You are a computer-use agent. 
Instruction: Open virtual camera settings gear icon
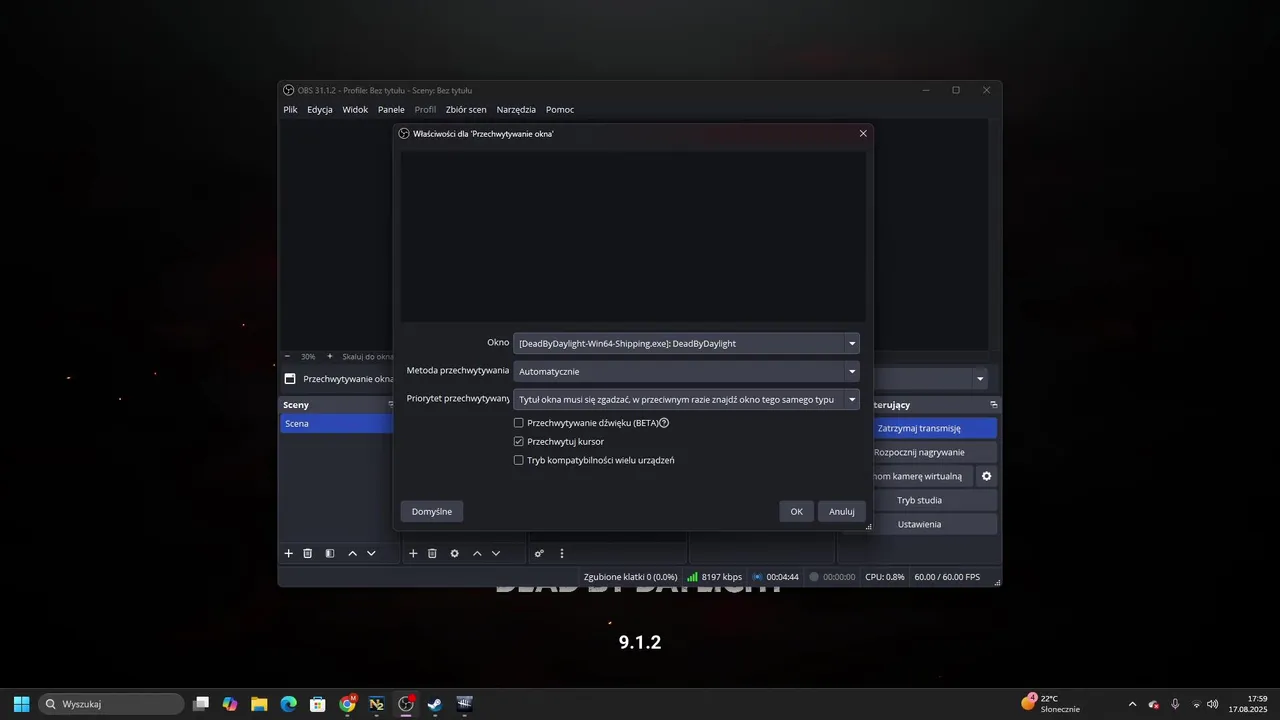click(x=986, y=476)
